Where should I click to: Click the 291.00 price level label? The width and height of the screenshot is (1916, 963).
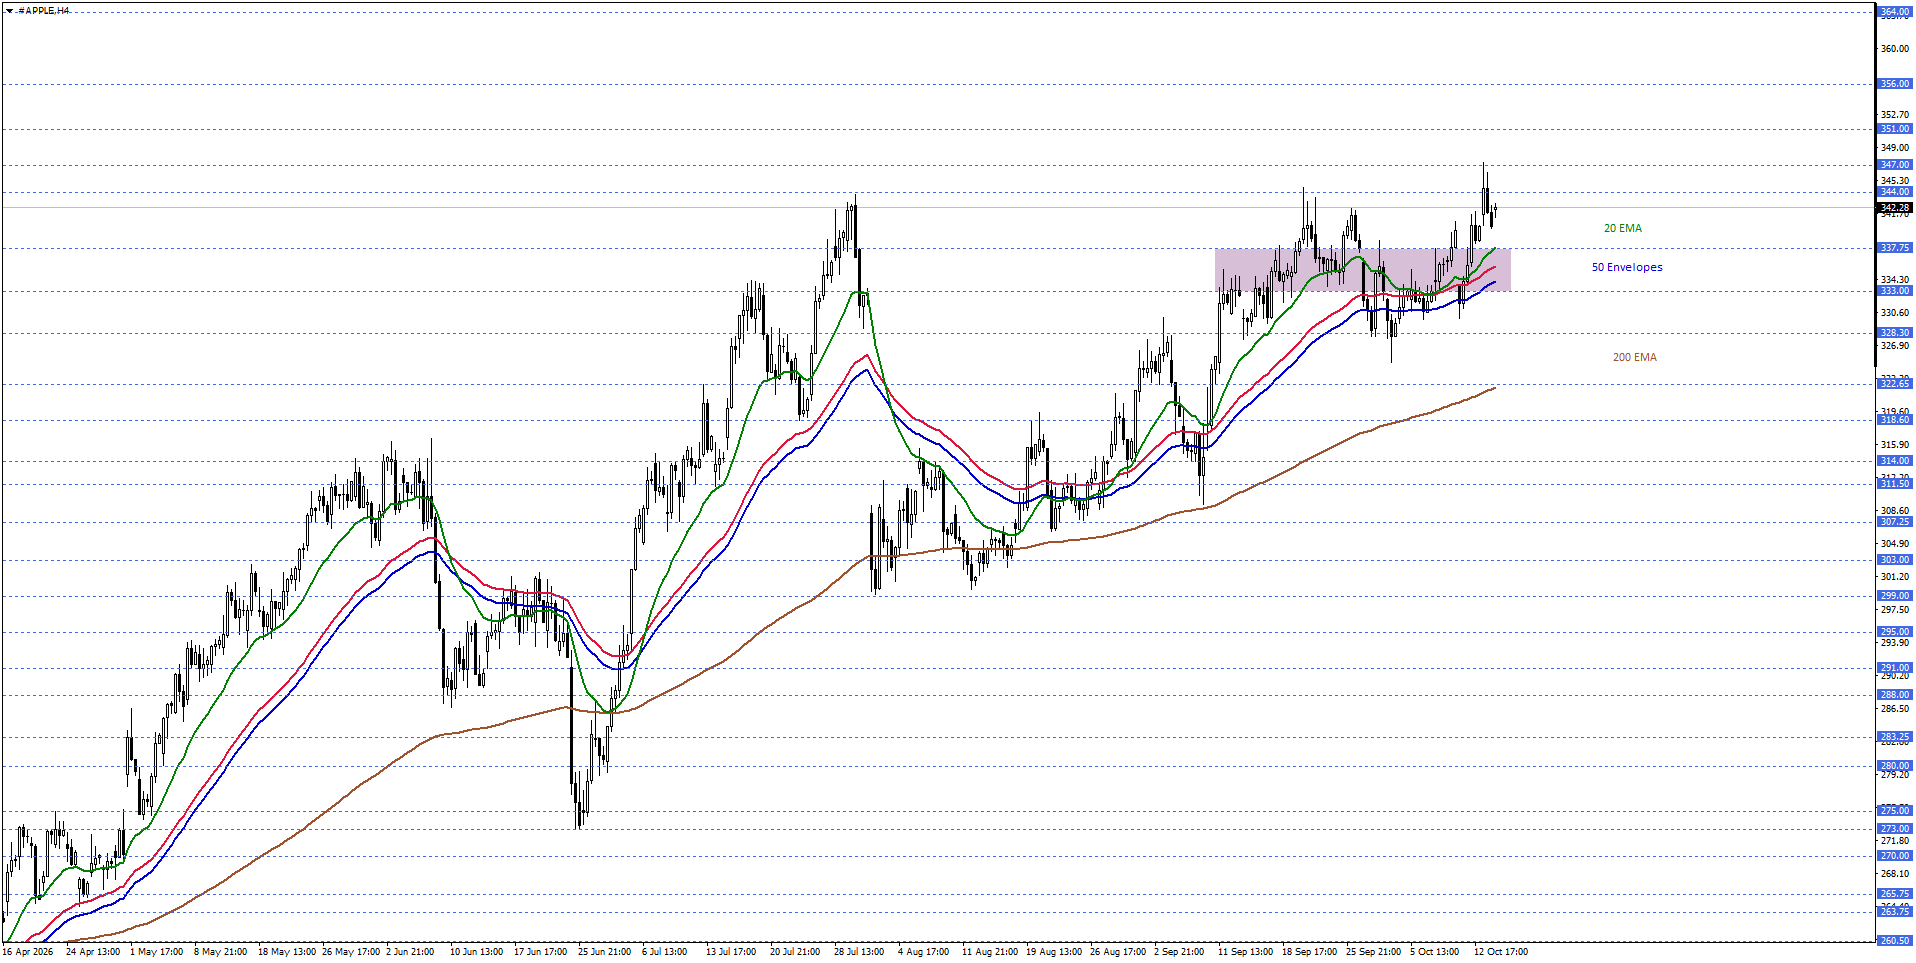coord(1895,668)
